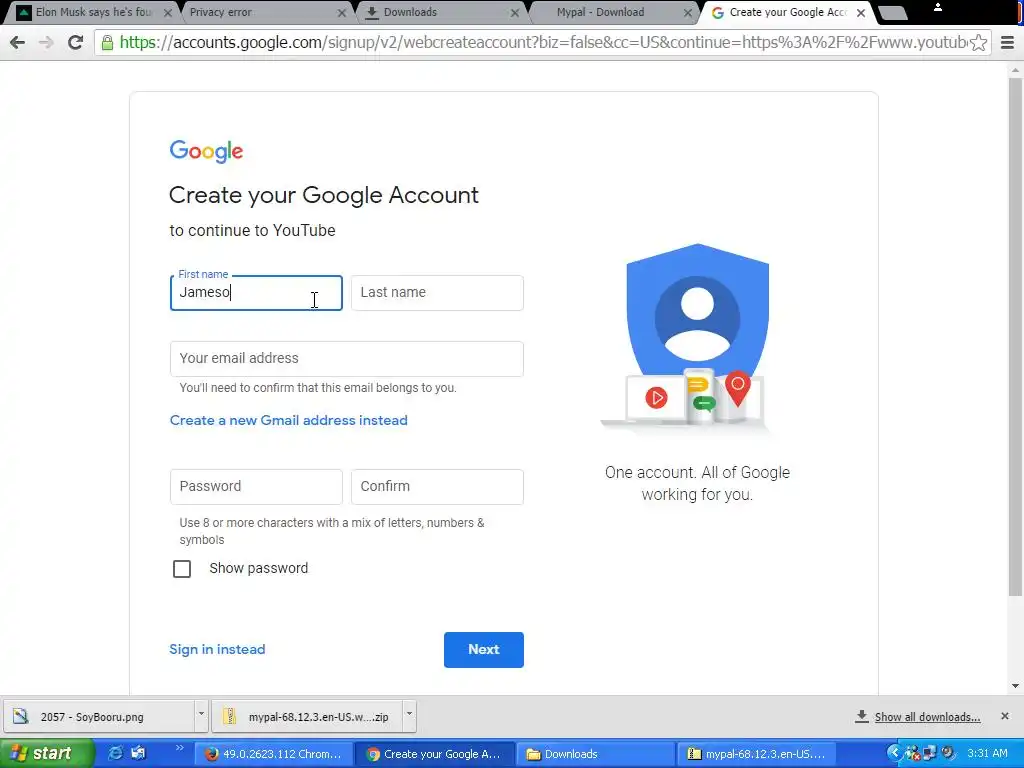
Task: Close the Create your Google Account tab
Action: [861, 12]
